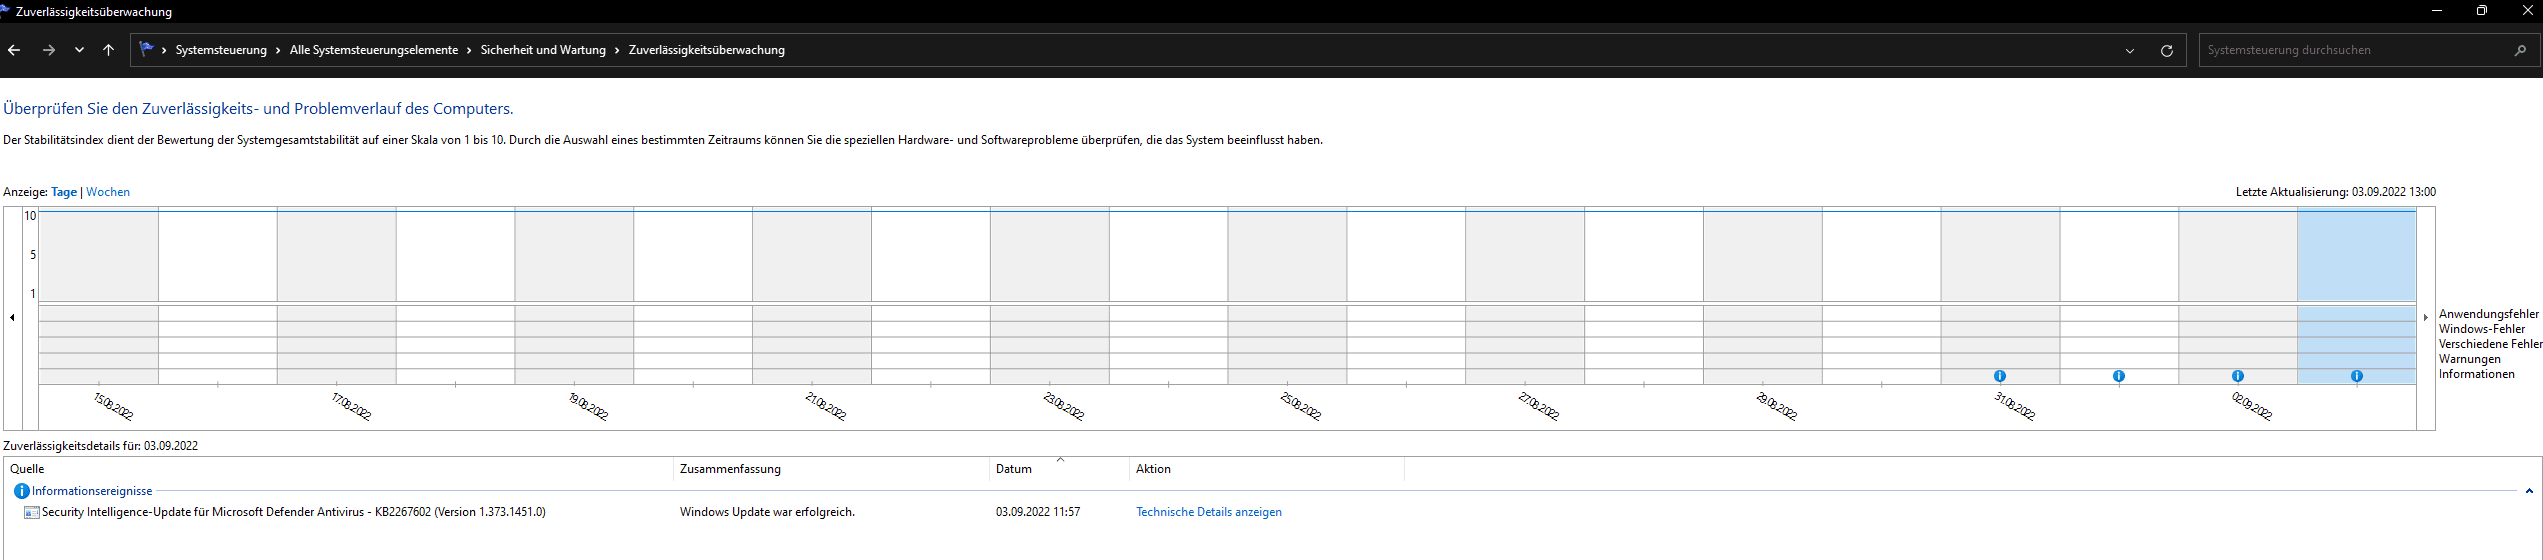
Task: Open the address bar history dropdown
Action: click(2130, 50)
